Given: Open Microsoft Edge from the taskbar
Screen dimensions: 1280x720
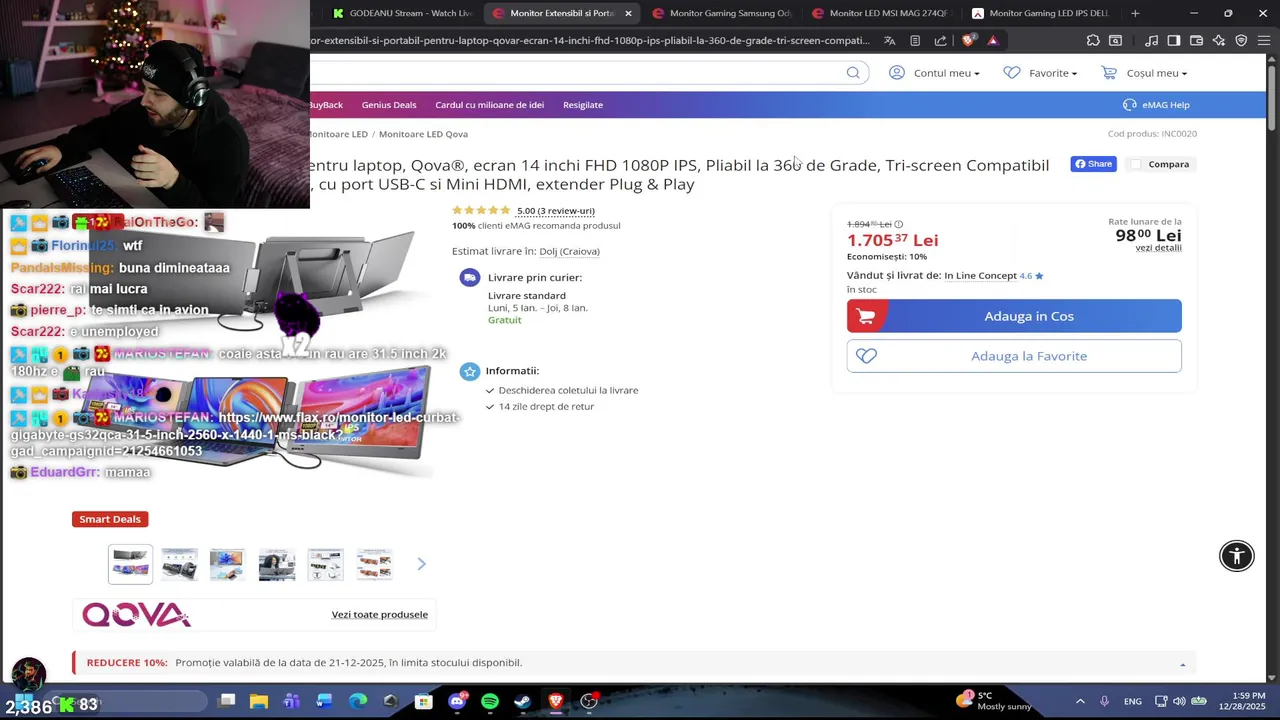Looking at the screenshot, I should coord(358,701).
